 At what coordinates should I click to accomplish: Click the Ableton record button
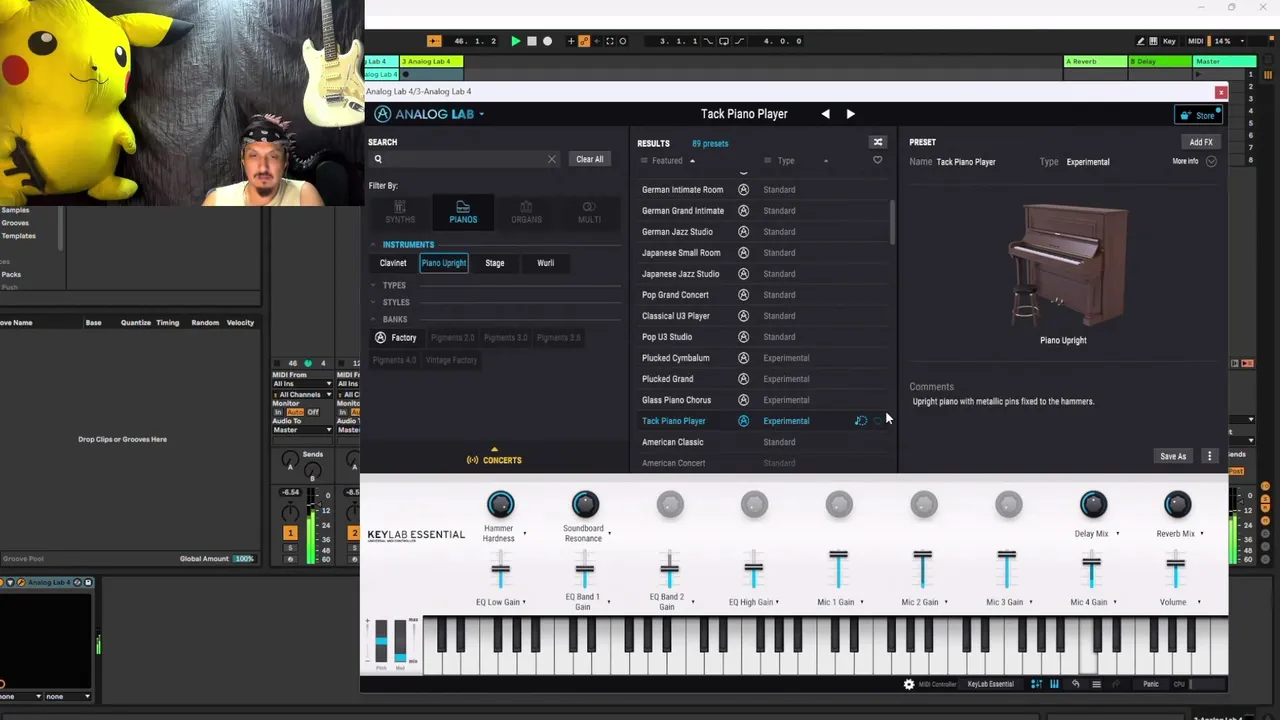[547, 41]
